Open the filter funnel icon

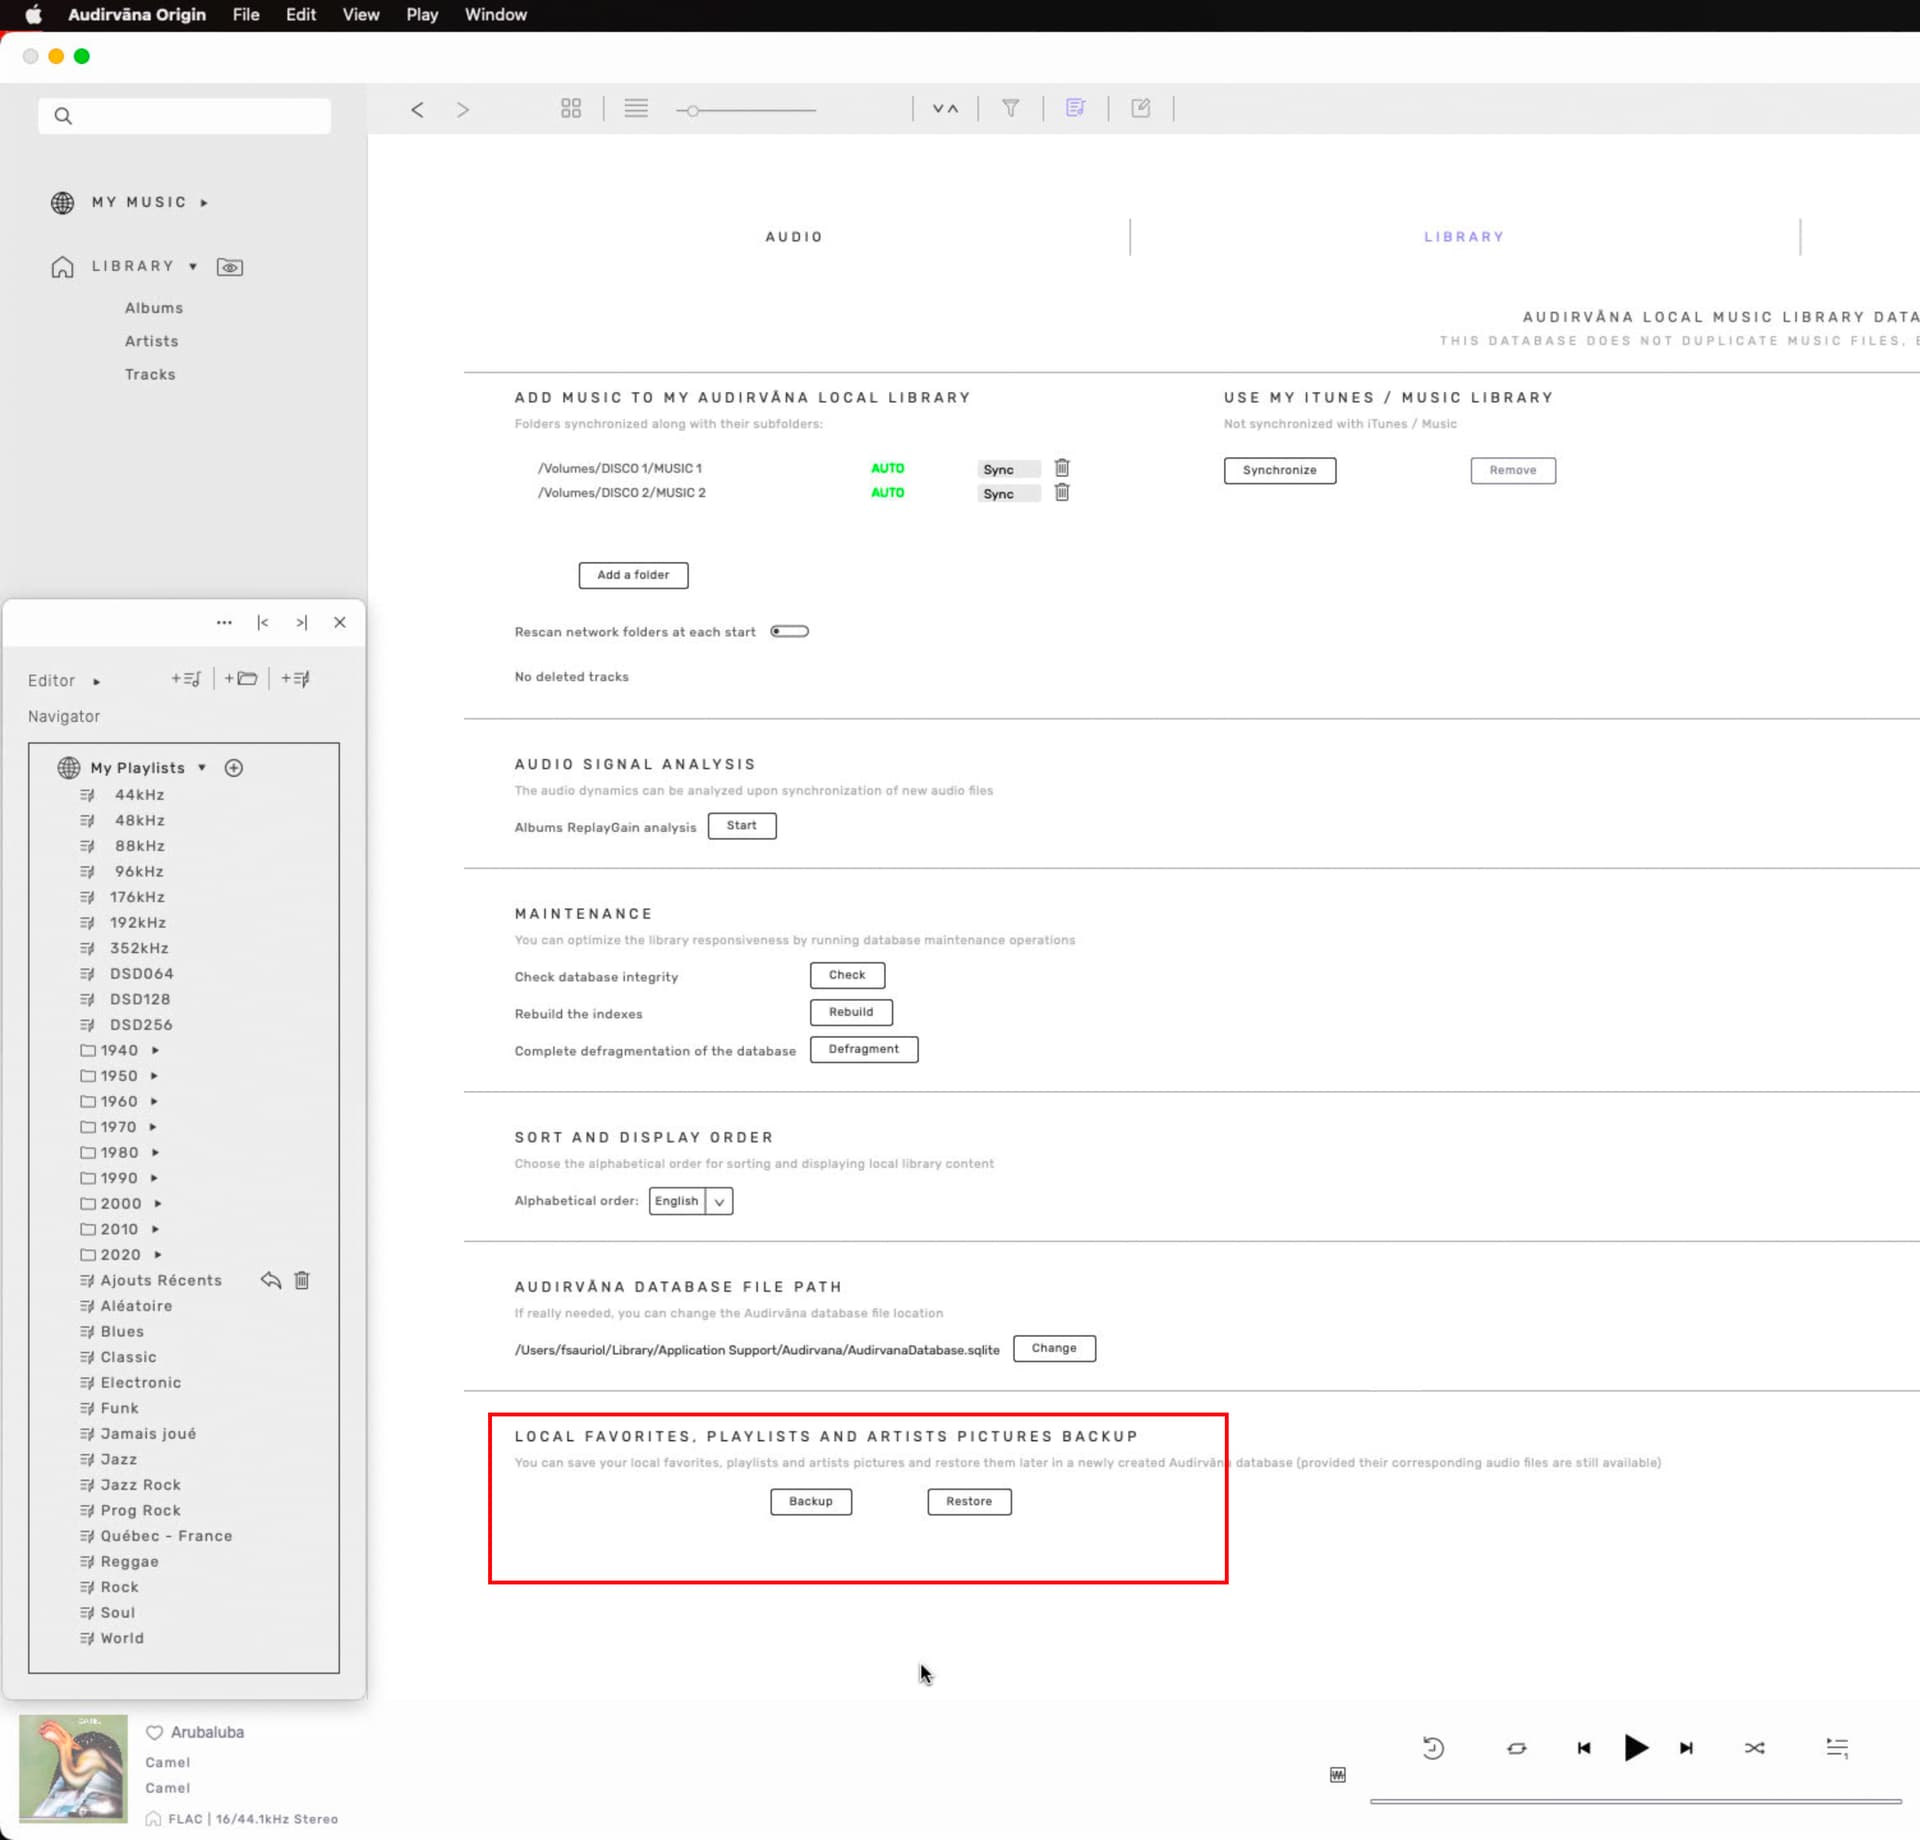(1011, 108)
